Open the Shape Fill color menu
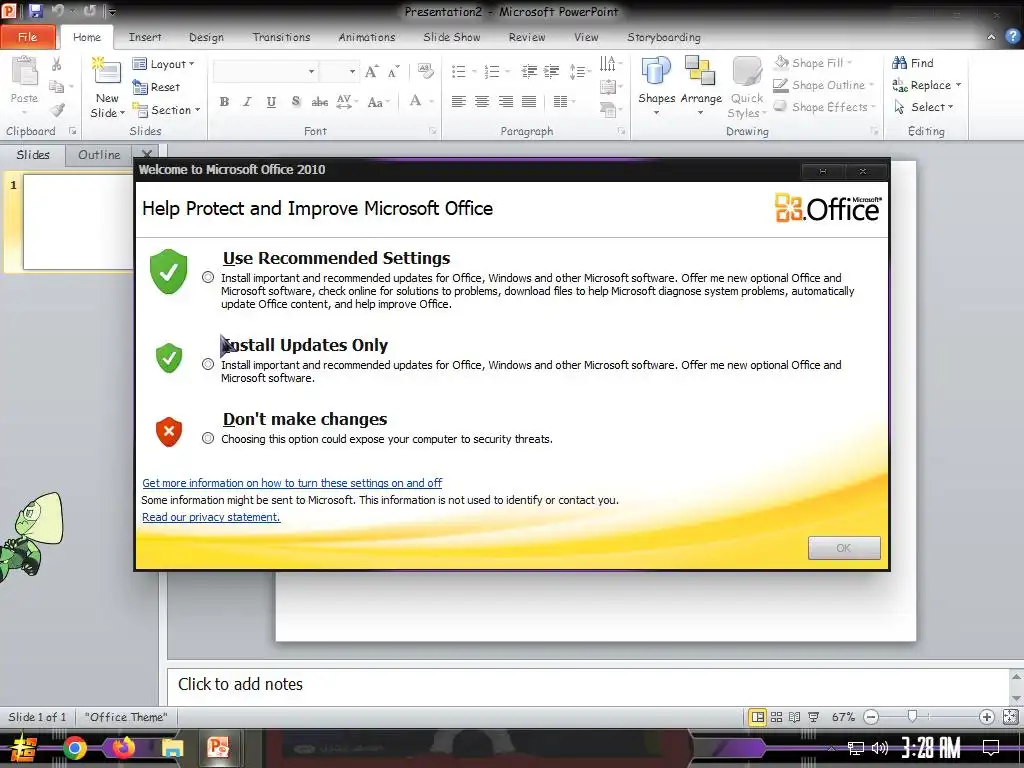 [814, 63]
